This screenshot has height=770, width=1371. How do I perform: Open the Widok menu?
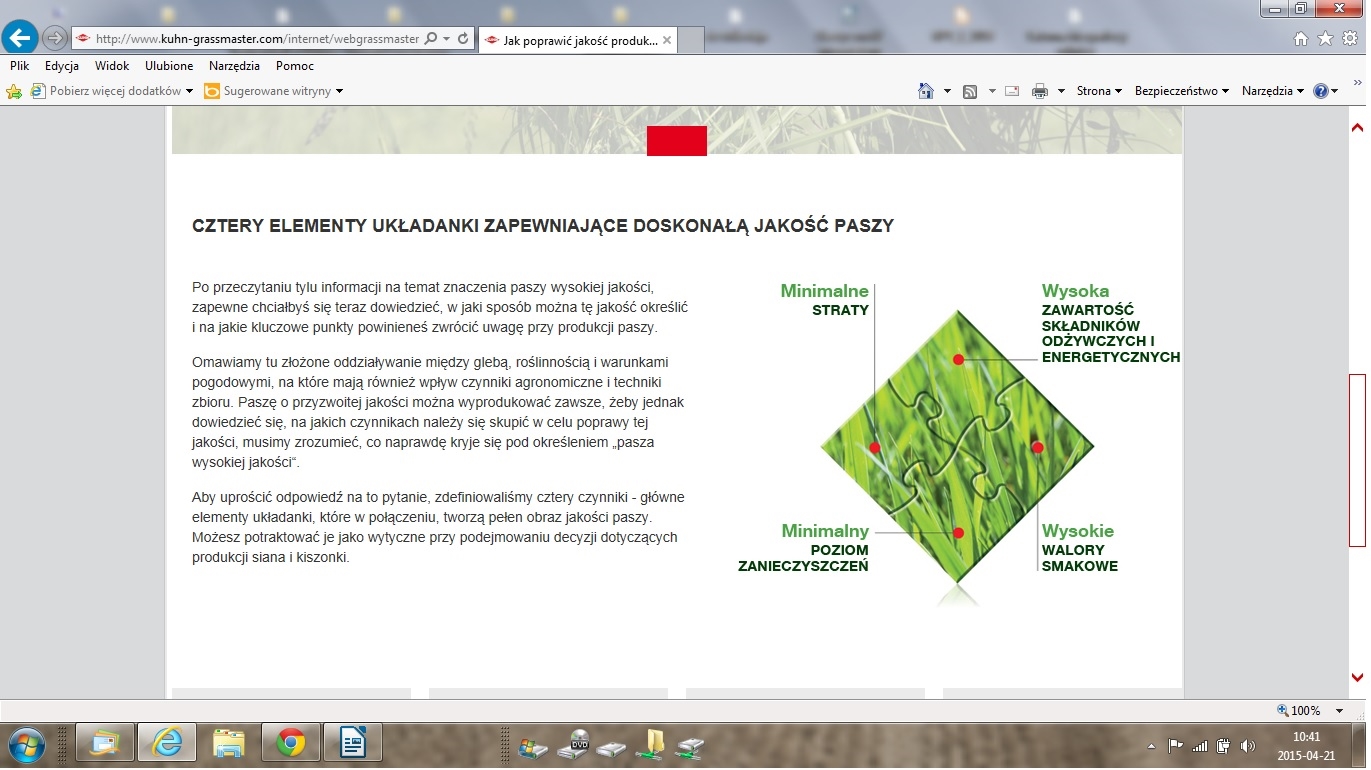112,66
